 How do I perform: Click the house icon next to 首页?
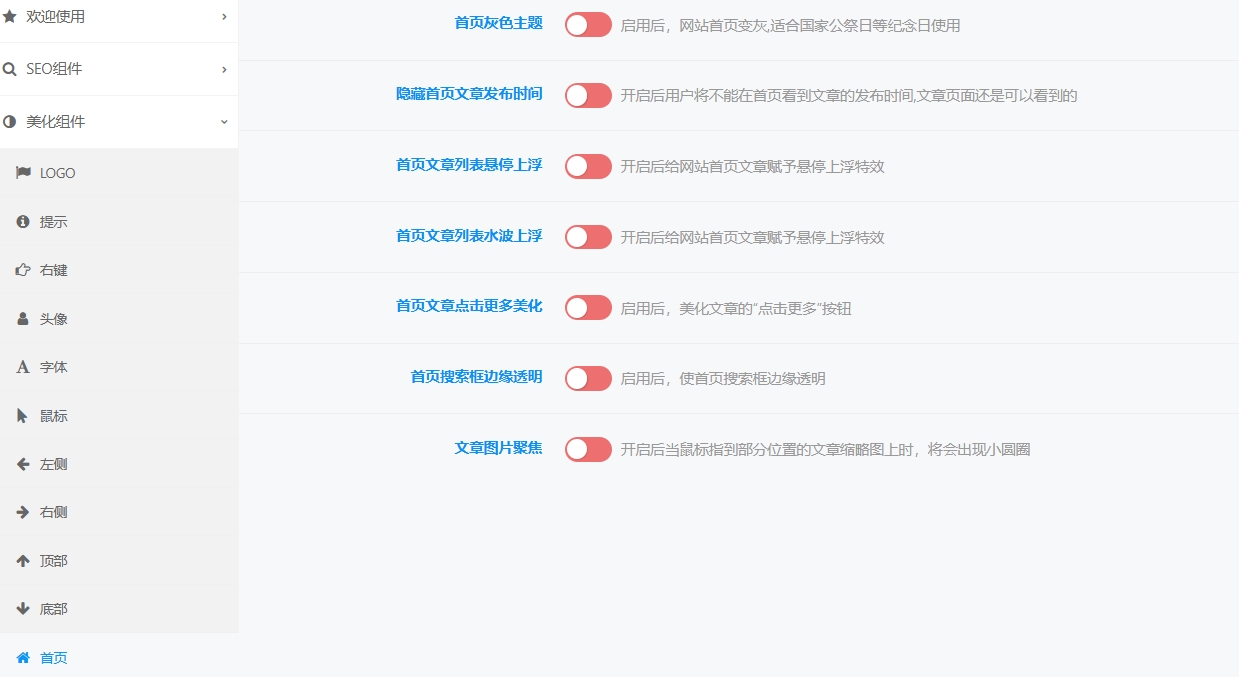pos(23,658)
